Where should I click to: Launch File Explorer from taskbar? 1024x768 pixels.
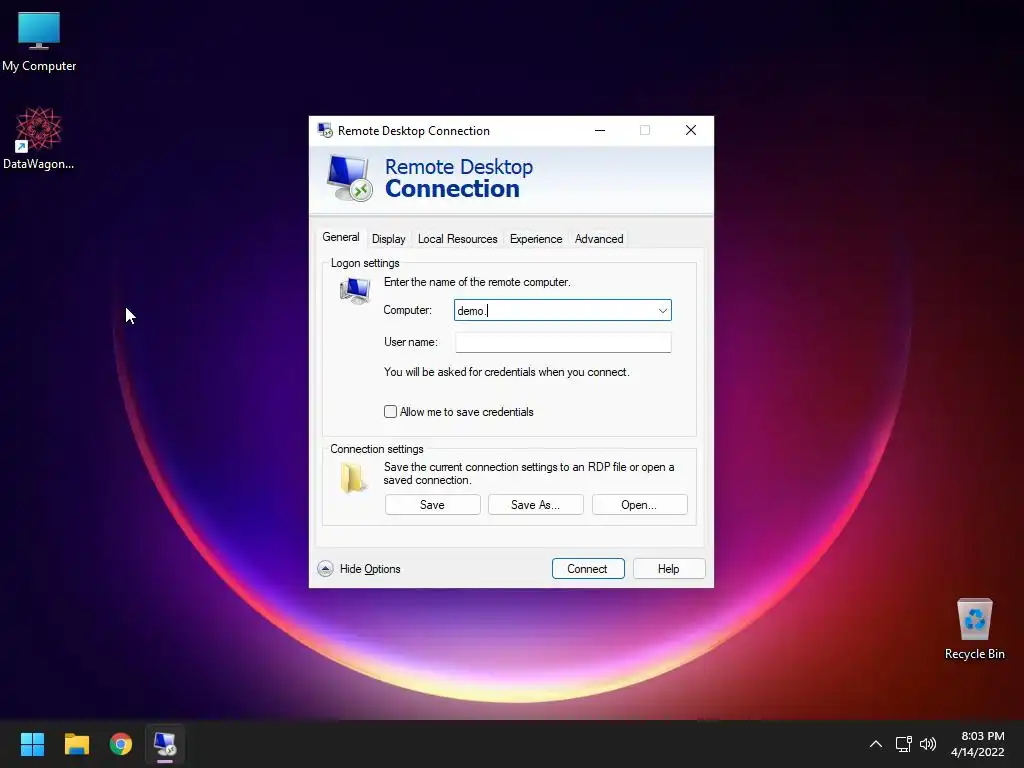point(77,744)
